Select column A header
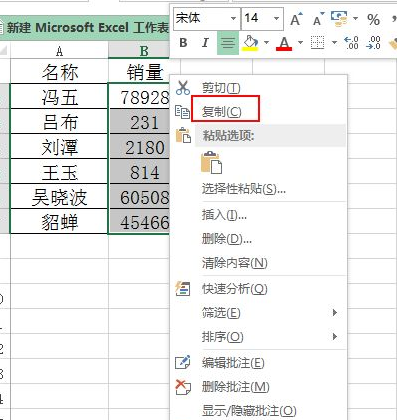 pos(59,51)
